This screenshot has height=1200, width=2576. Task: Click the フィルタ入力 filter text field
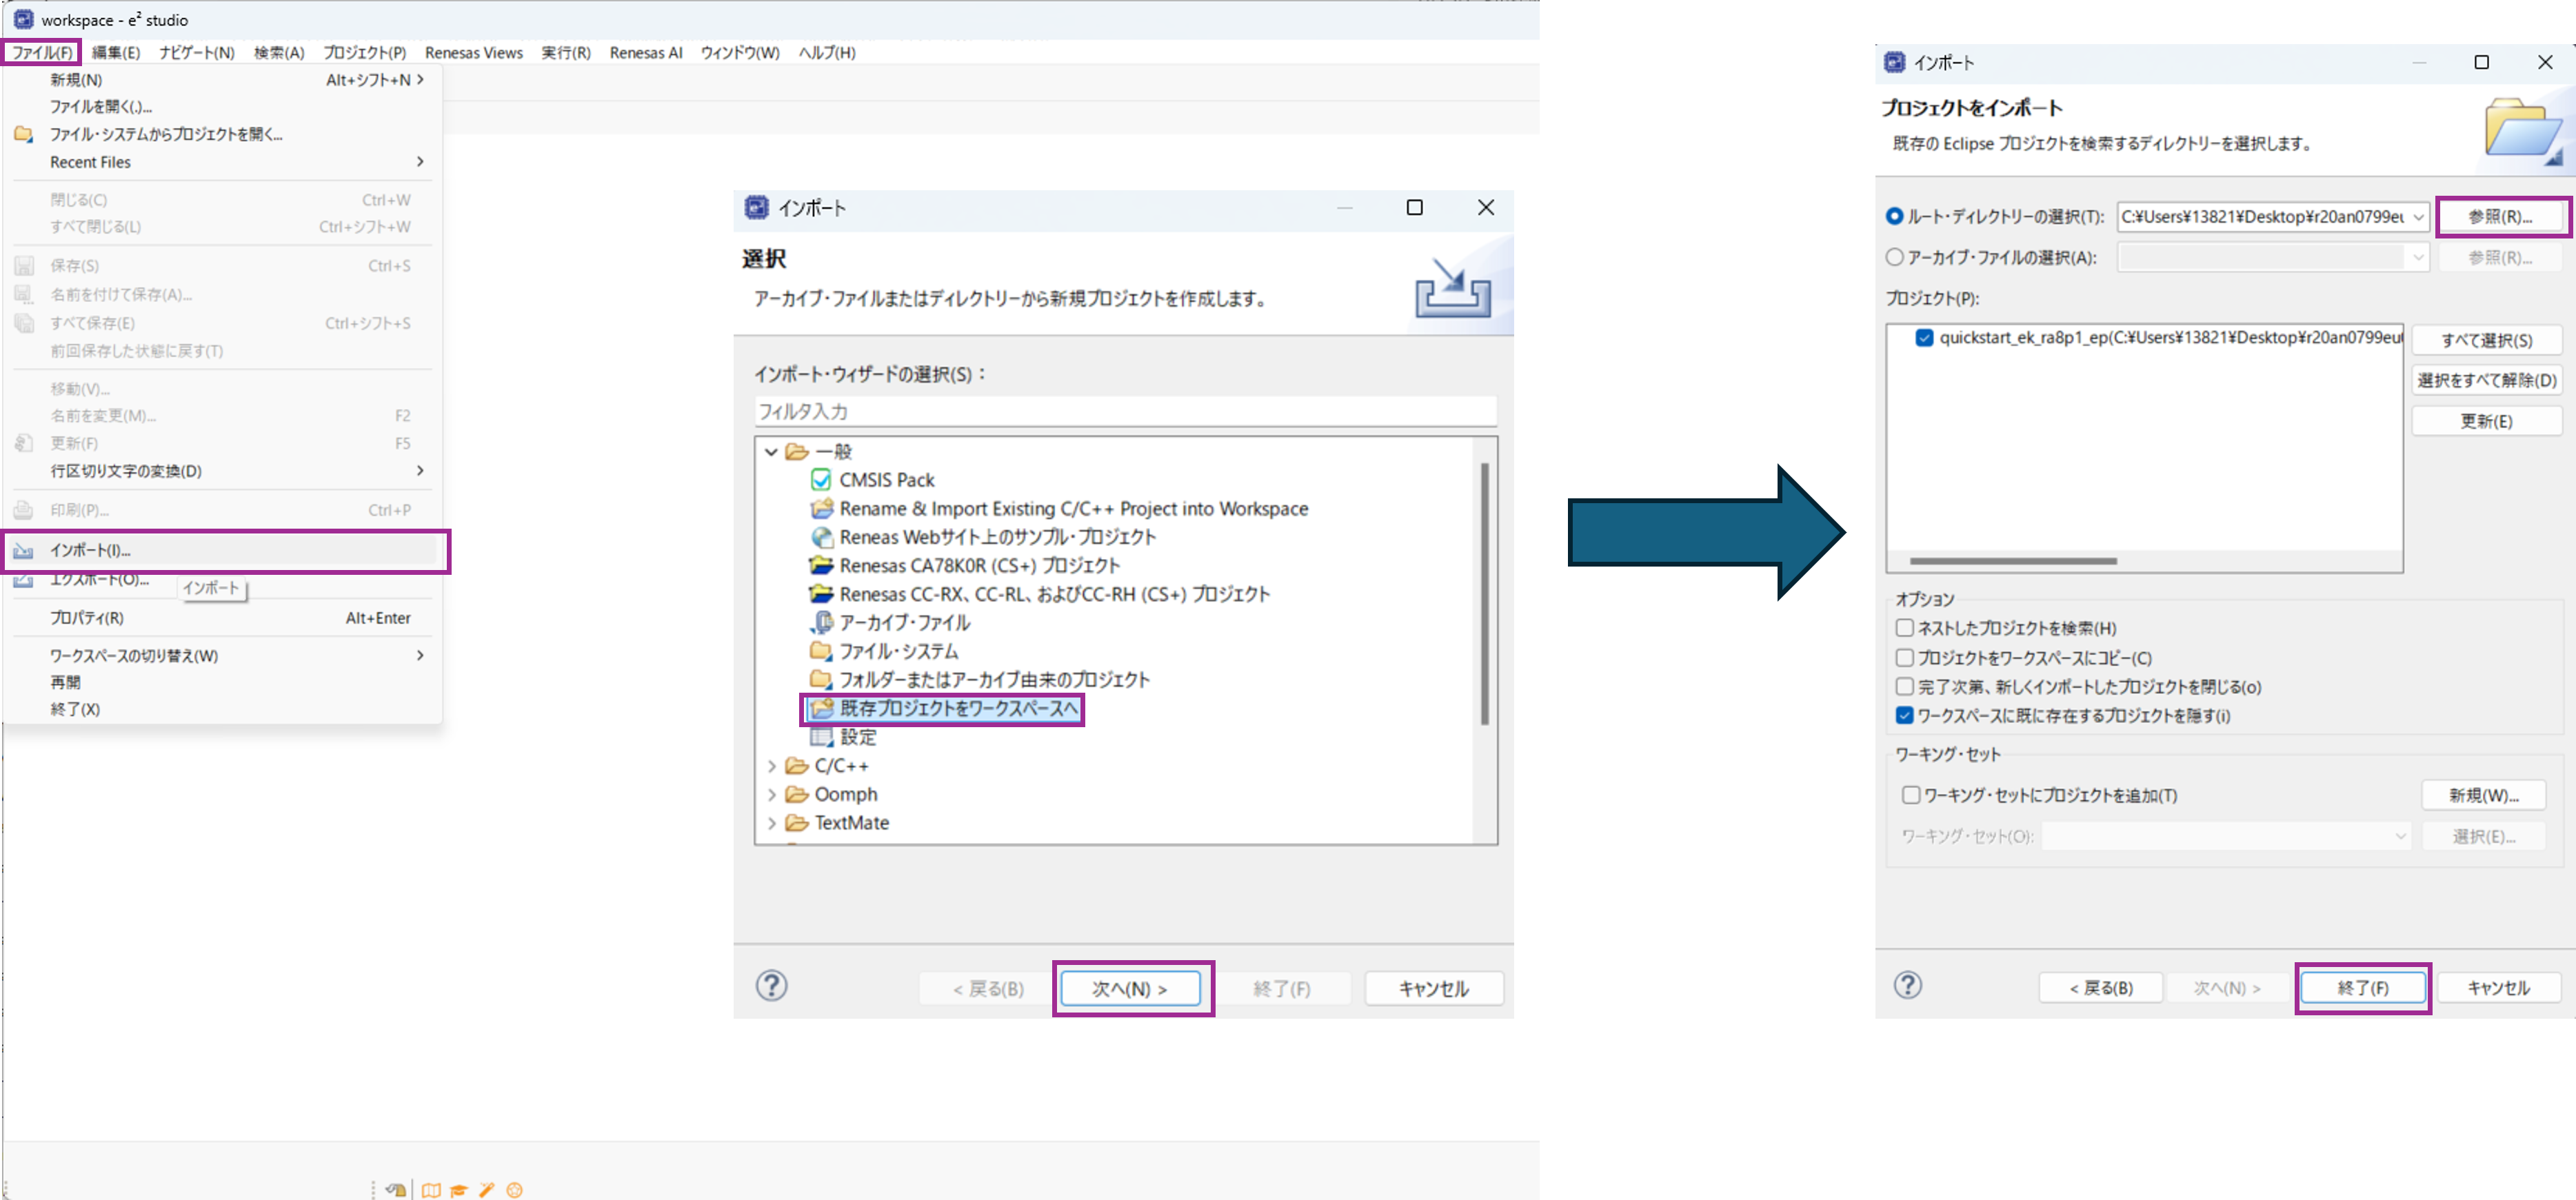click(x=1124, y=411)
